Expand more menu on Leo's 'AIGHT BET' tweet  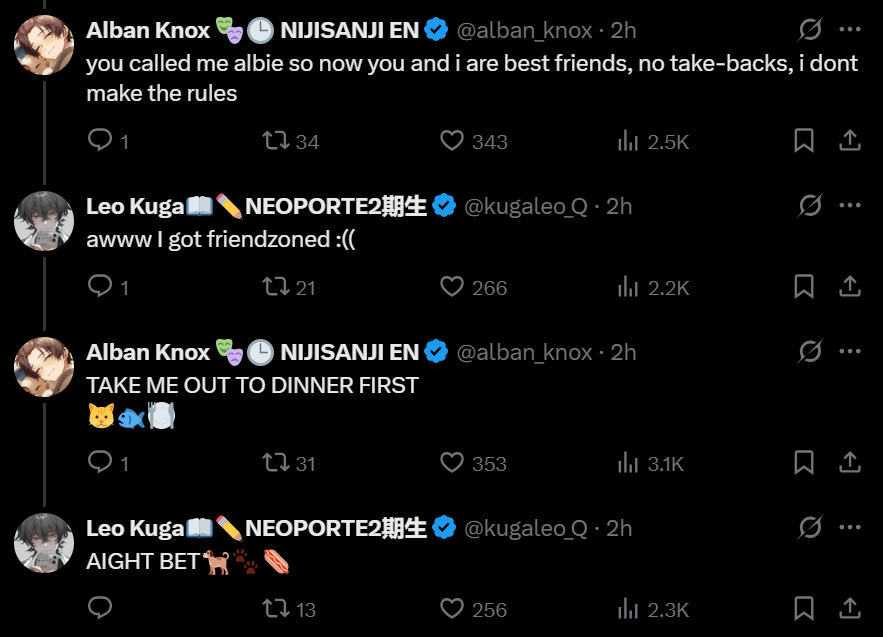(x=850, y=528)
